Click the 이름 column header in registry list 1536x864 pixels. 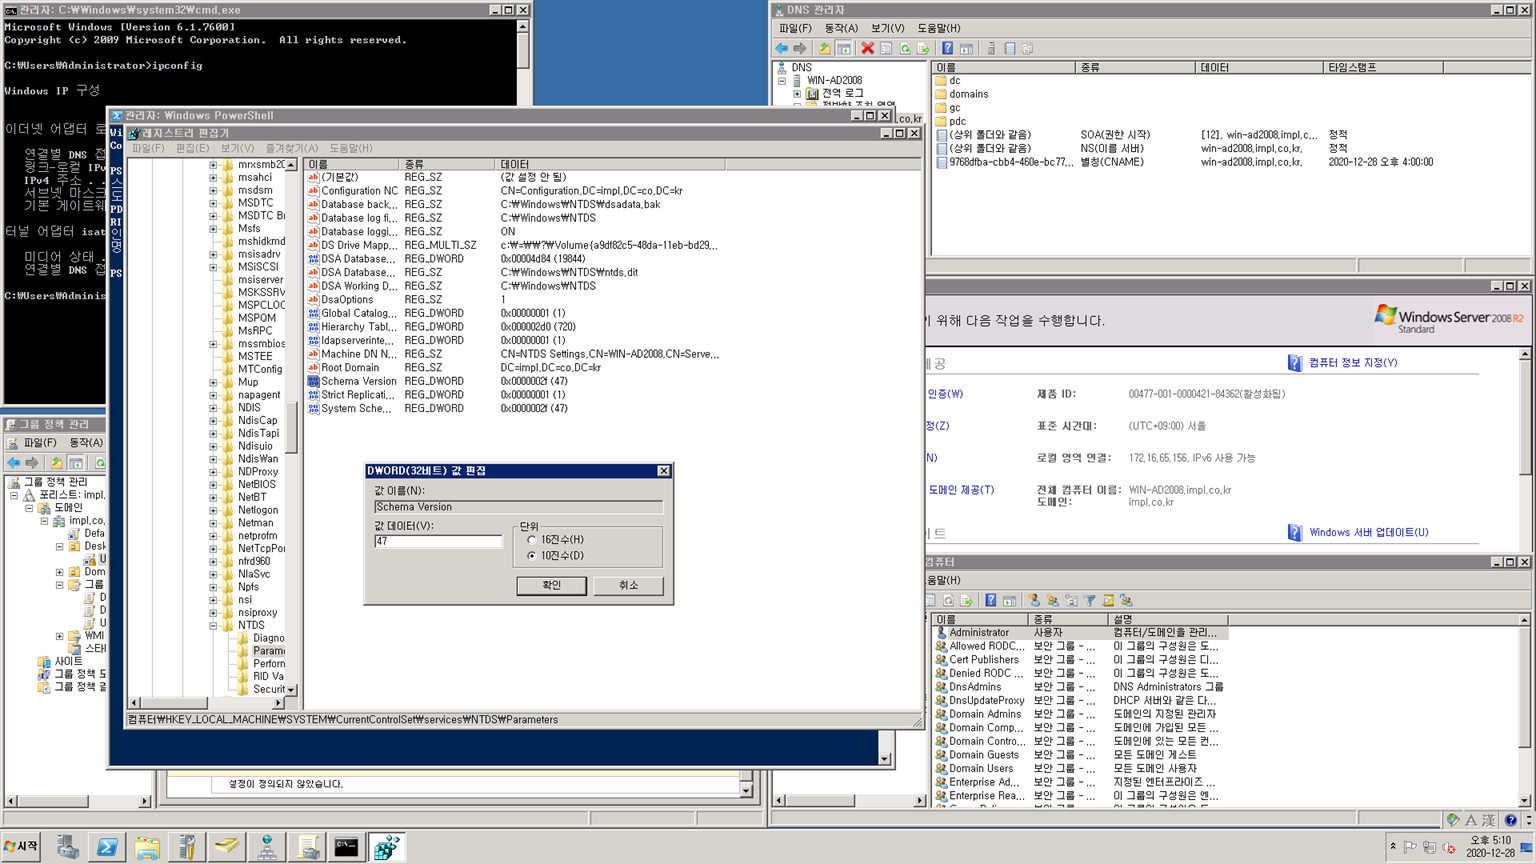click(352, 164)
